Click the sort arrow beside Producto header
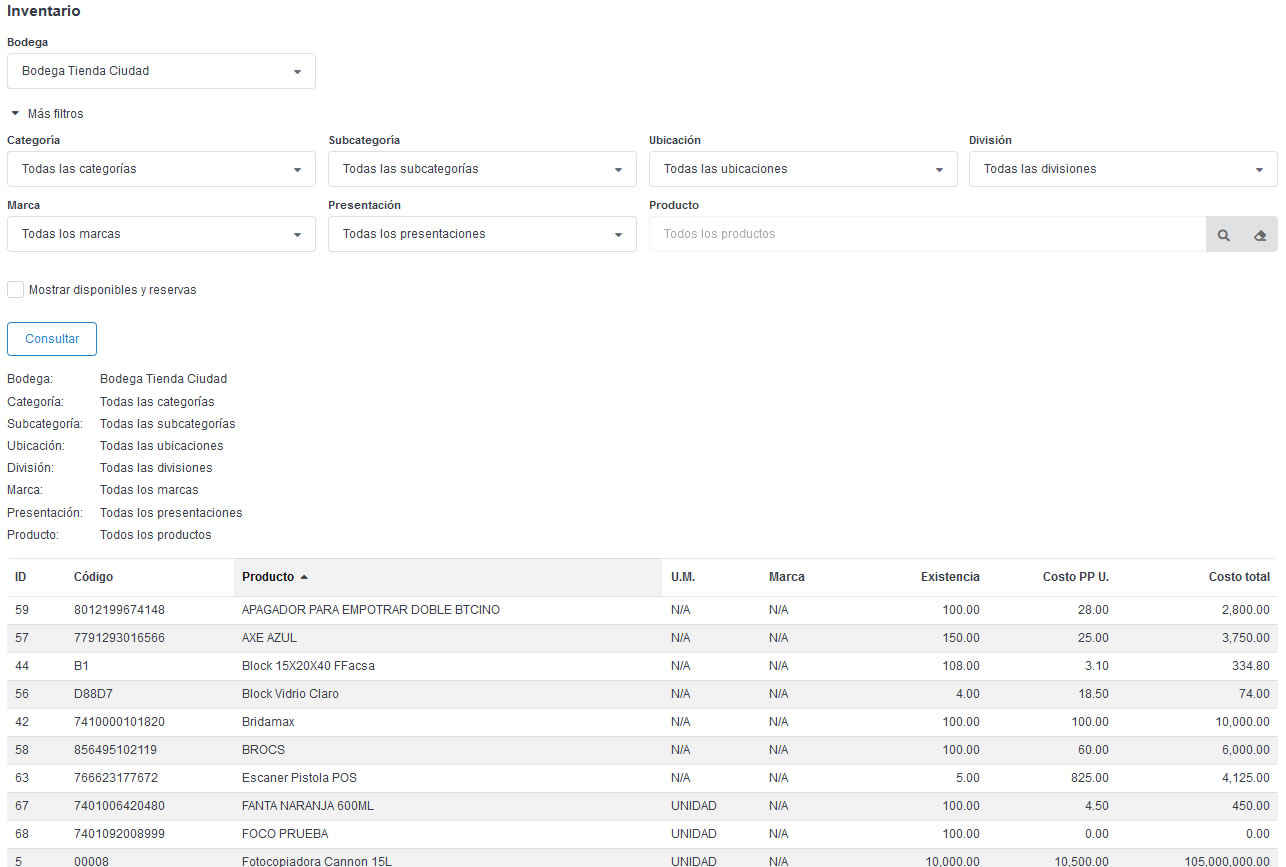 pos(304,577)
